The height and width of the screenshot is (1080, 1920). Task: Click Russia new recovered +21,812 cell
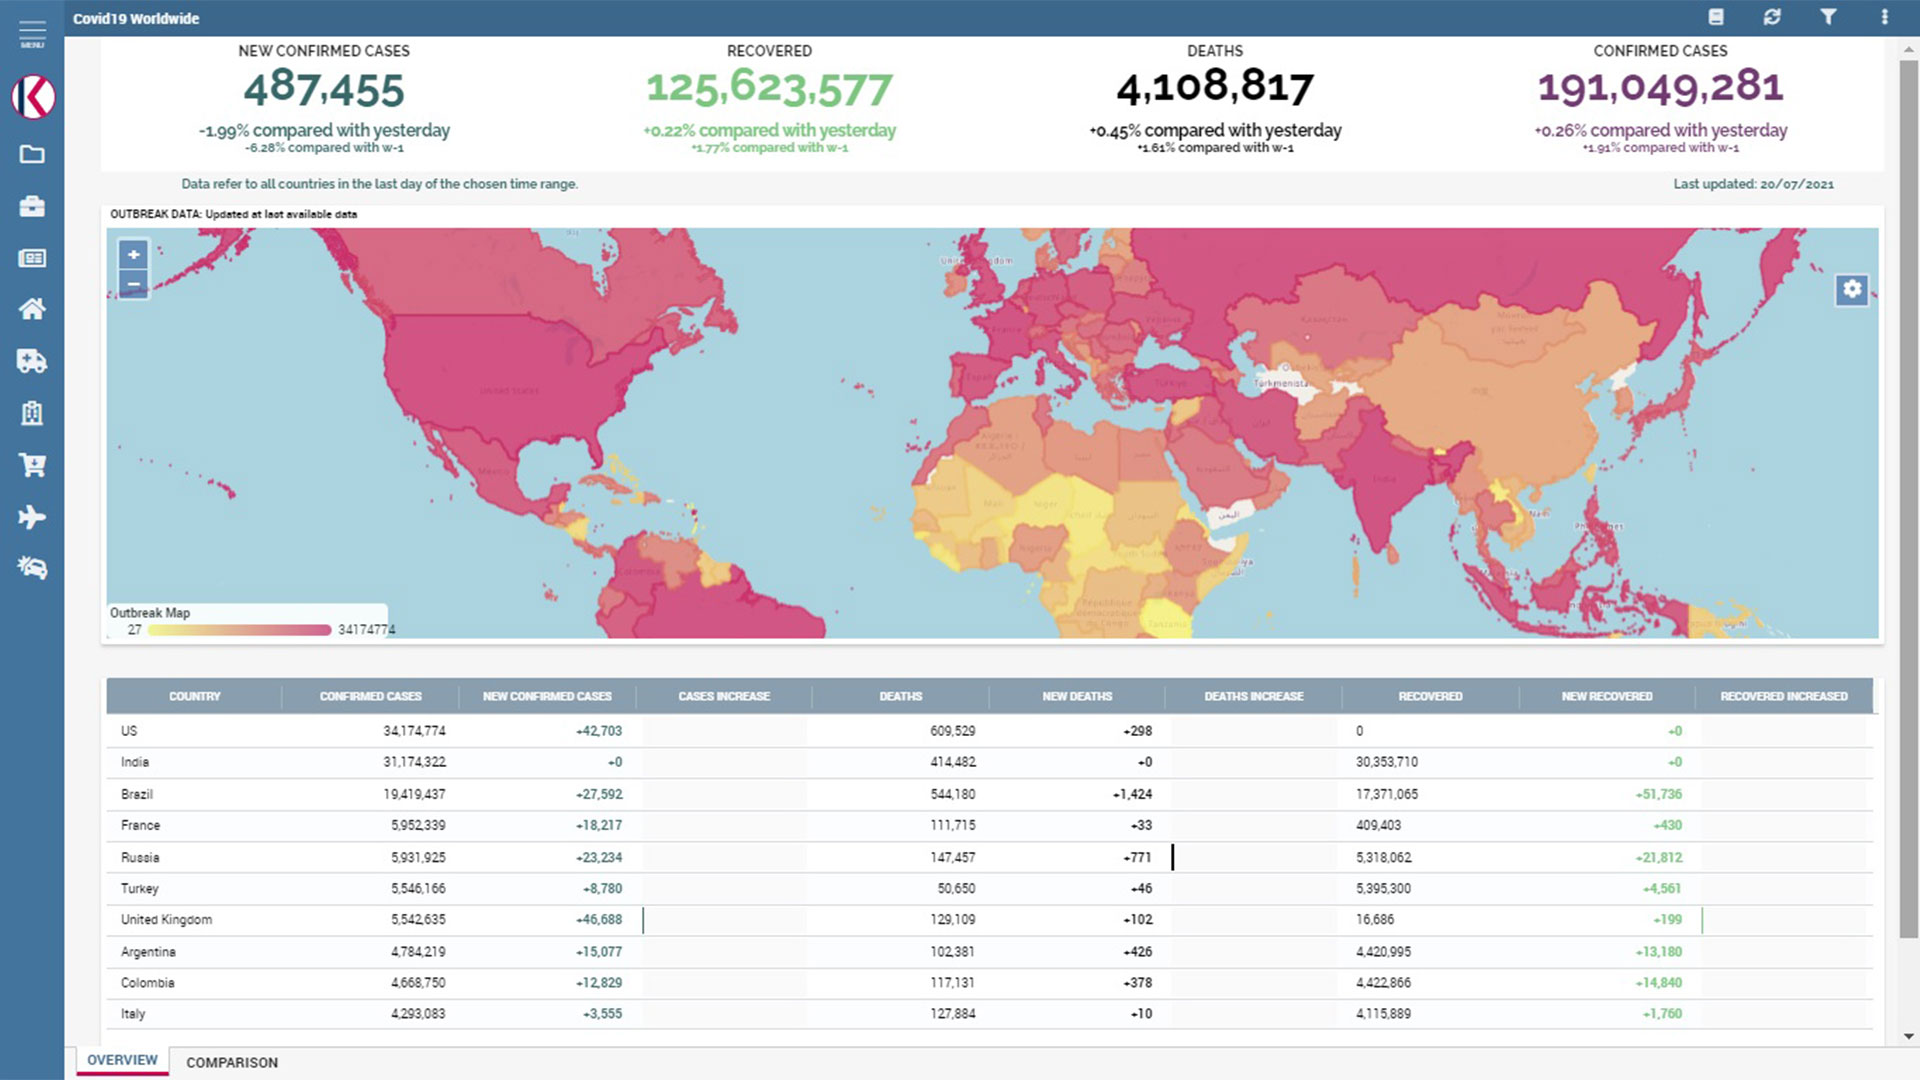click(1659, 857)
